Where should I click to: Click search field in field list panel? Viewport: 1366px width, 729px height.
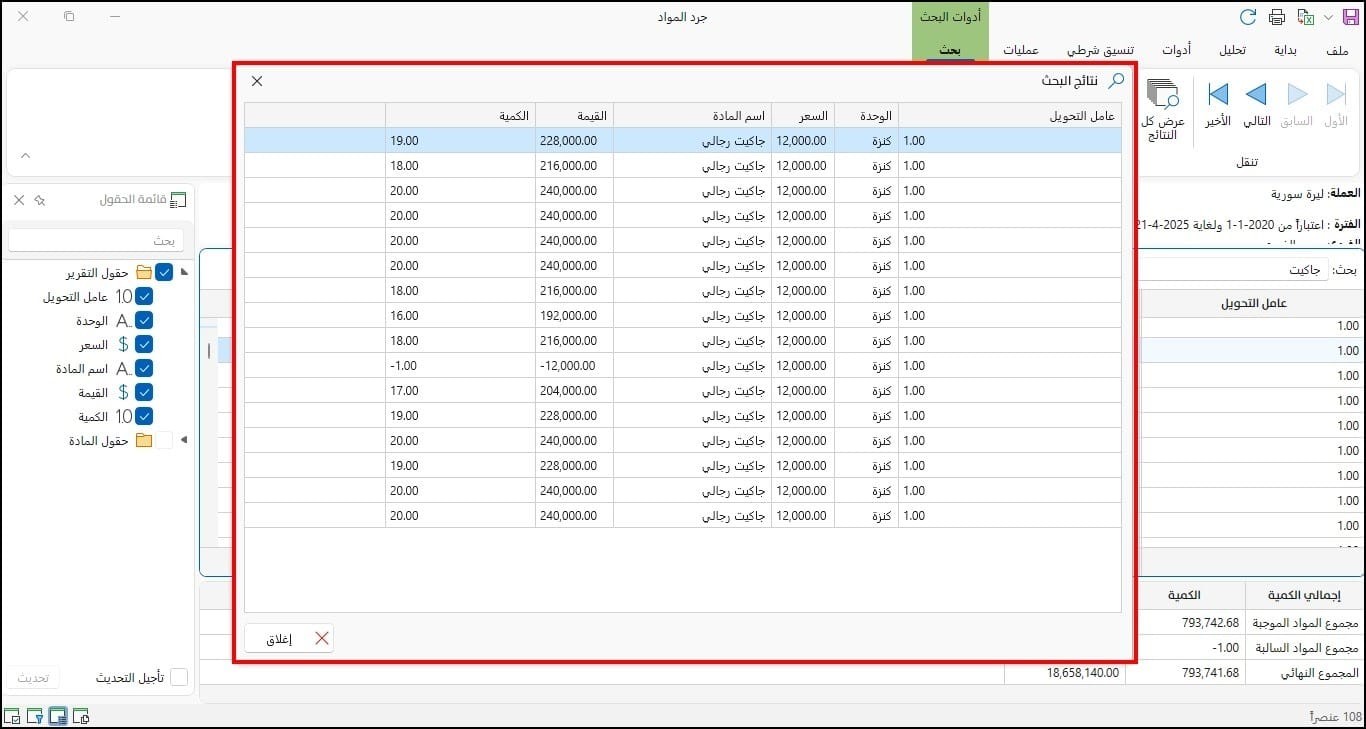[x=96, y=240]
